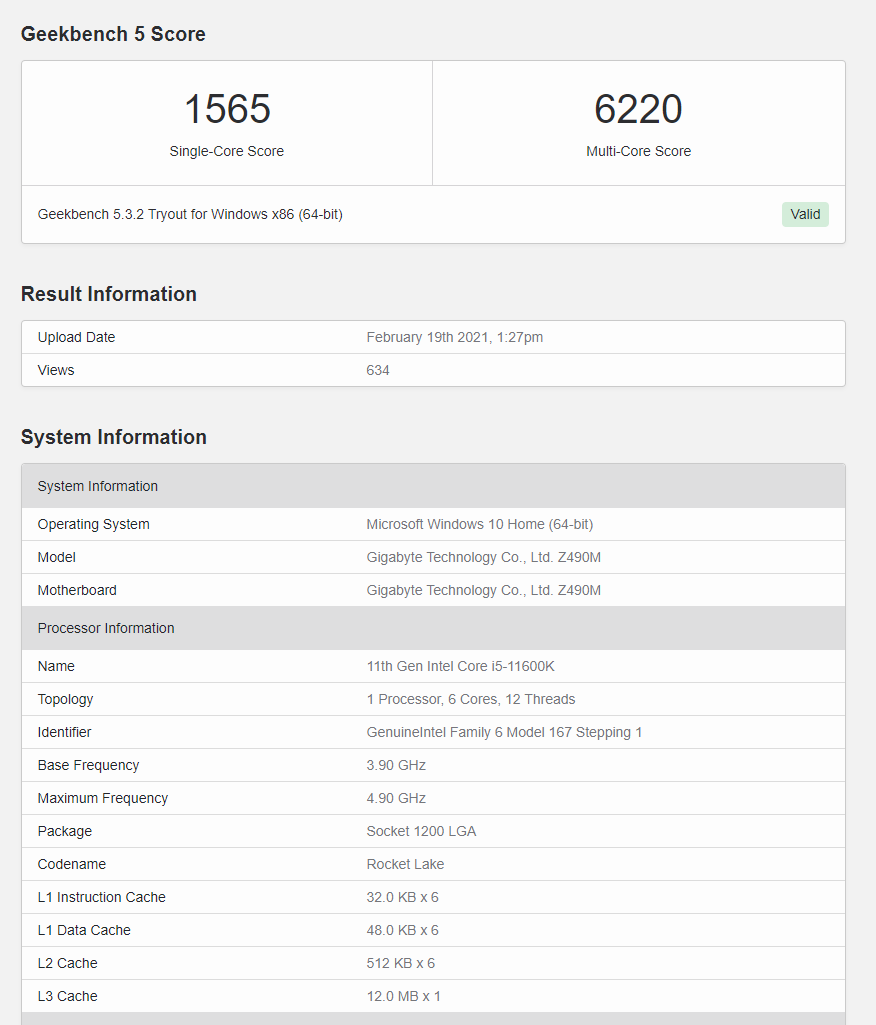Click the Identifier label
This screenshot has width=876, height=1025.
click(64, 732)
